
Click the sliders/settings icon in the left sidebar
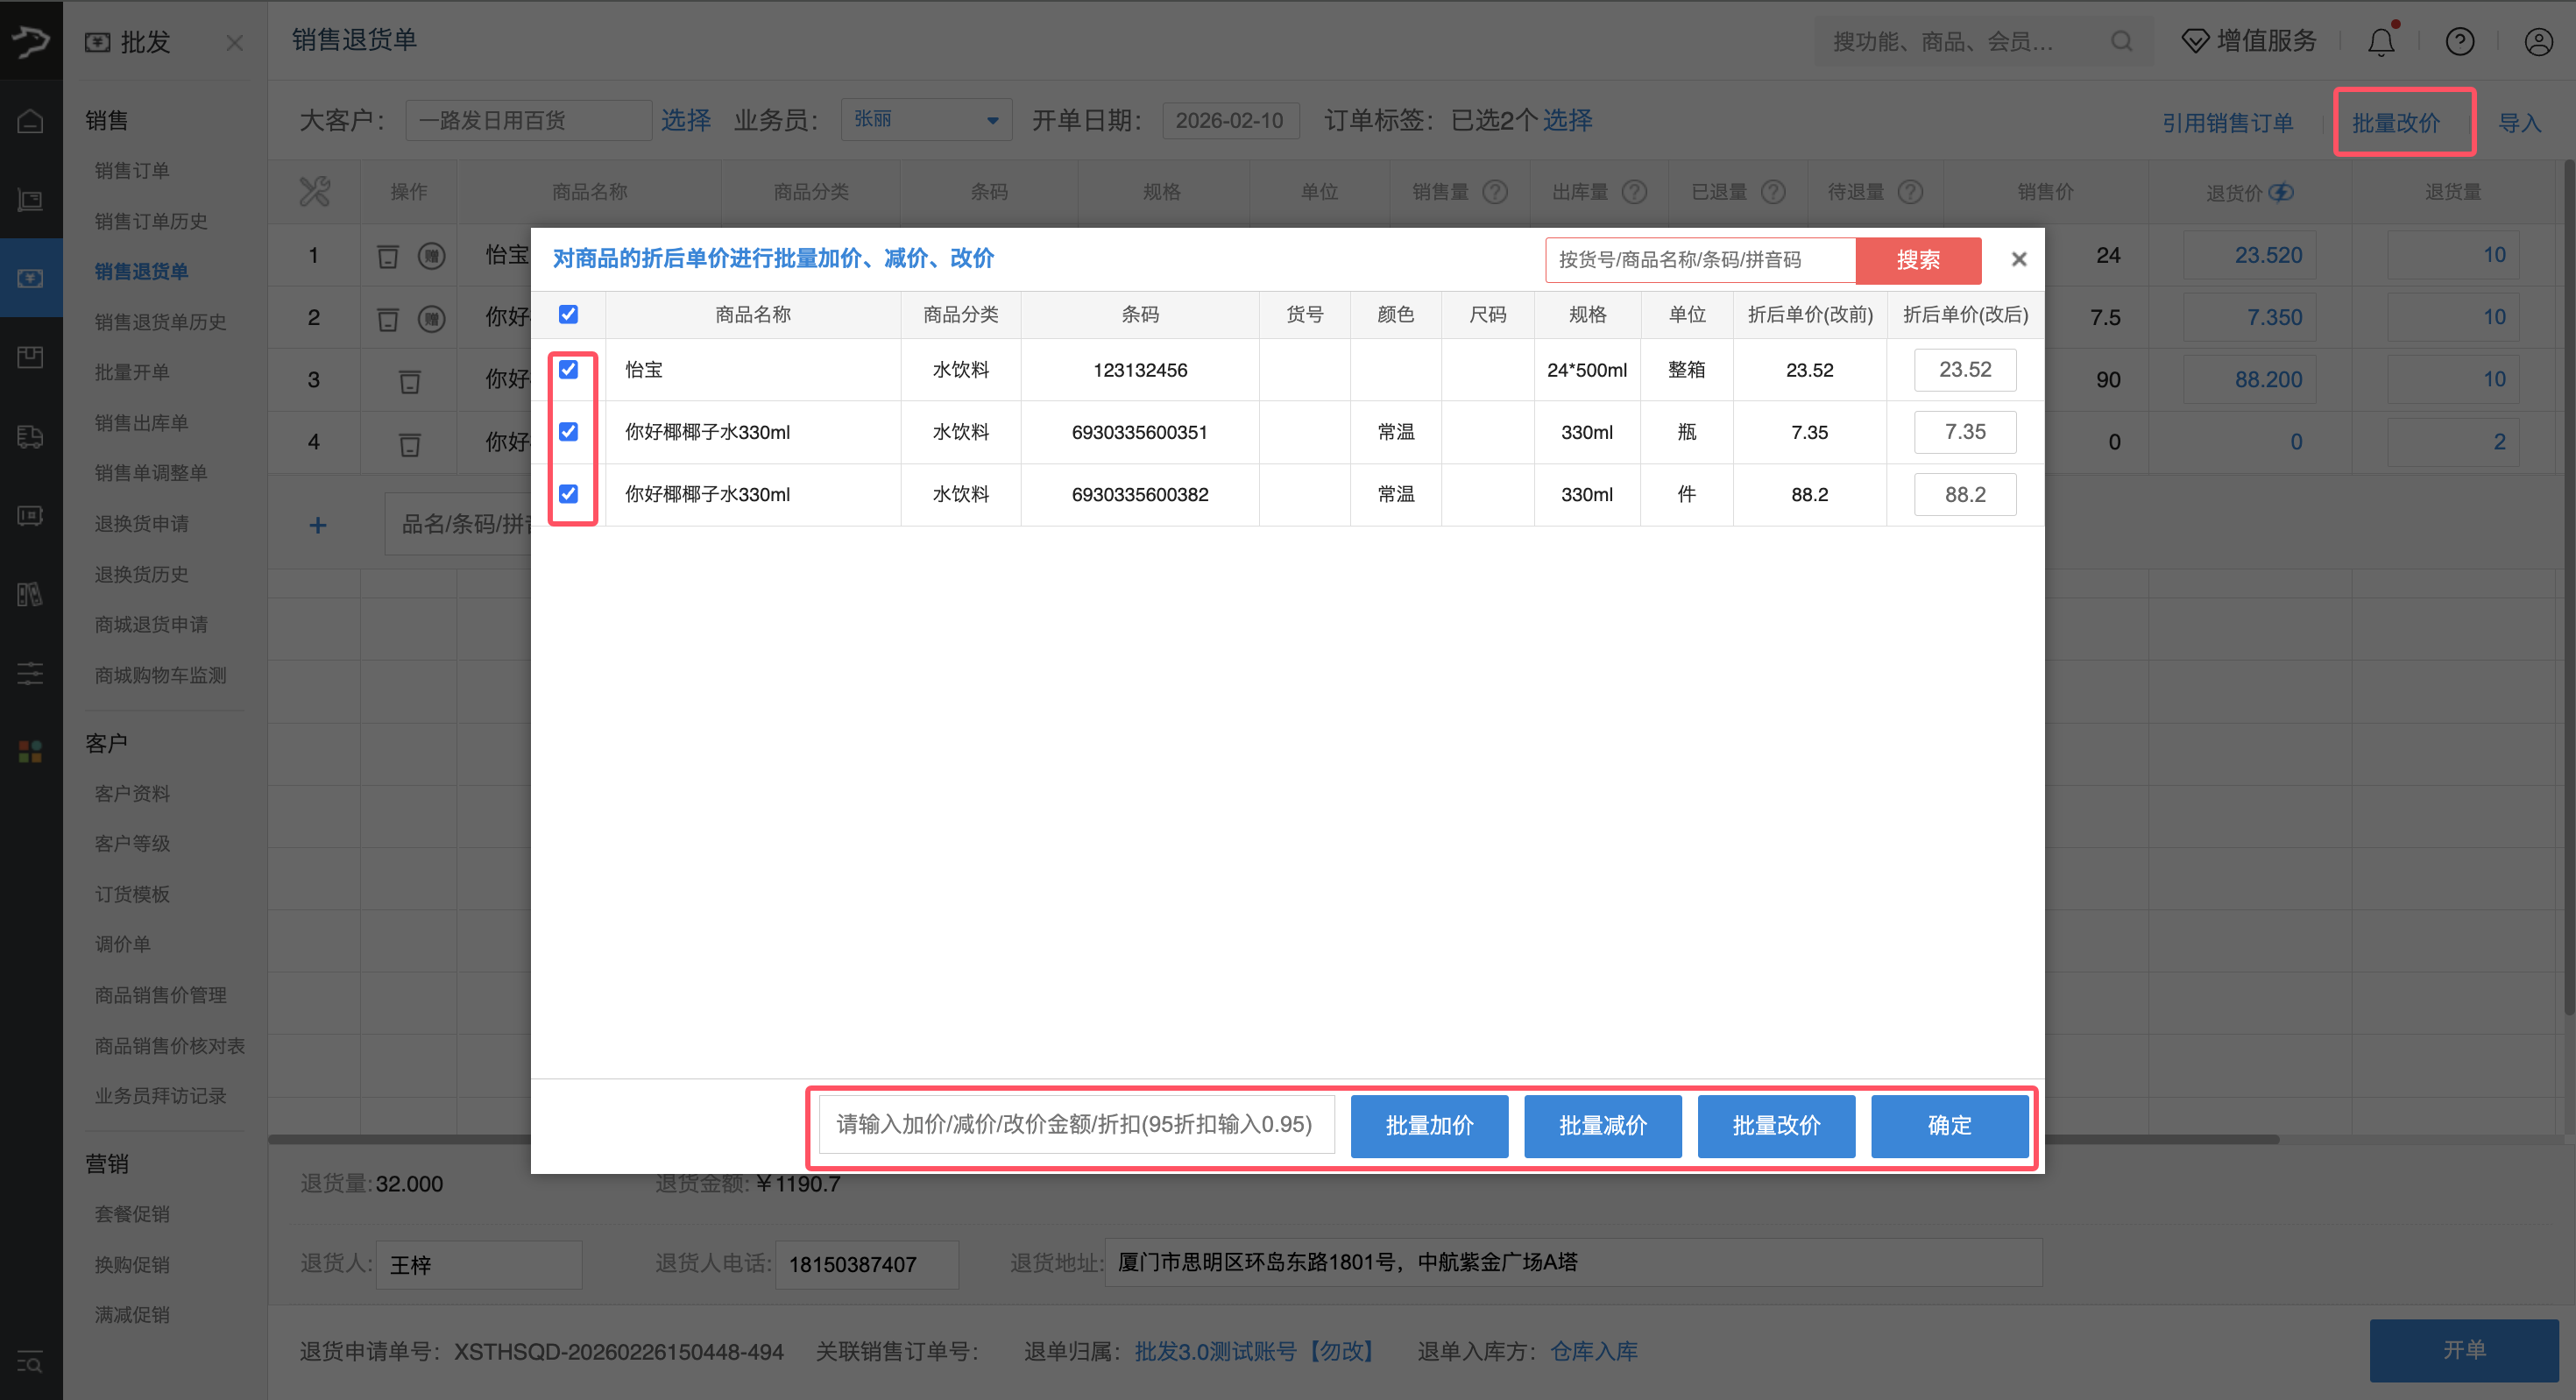pos(30,673)
